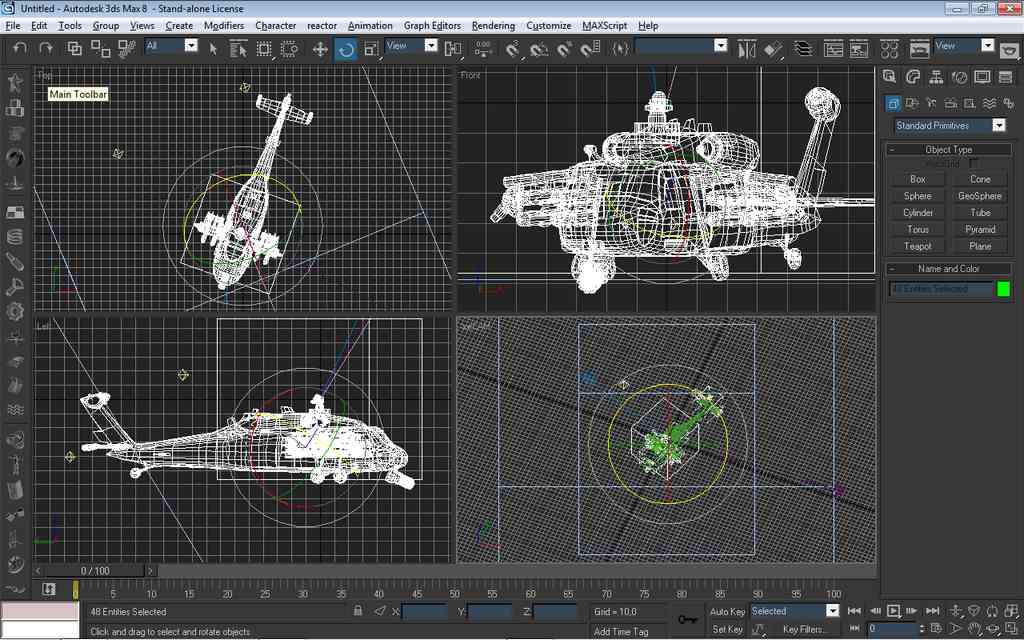Viewport: 1024px width, 640px height.
Task: Select the Select and Move tool
Action: pos(320,49)
